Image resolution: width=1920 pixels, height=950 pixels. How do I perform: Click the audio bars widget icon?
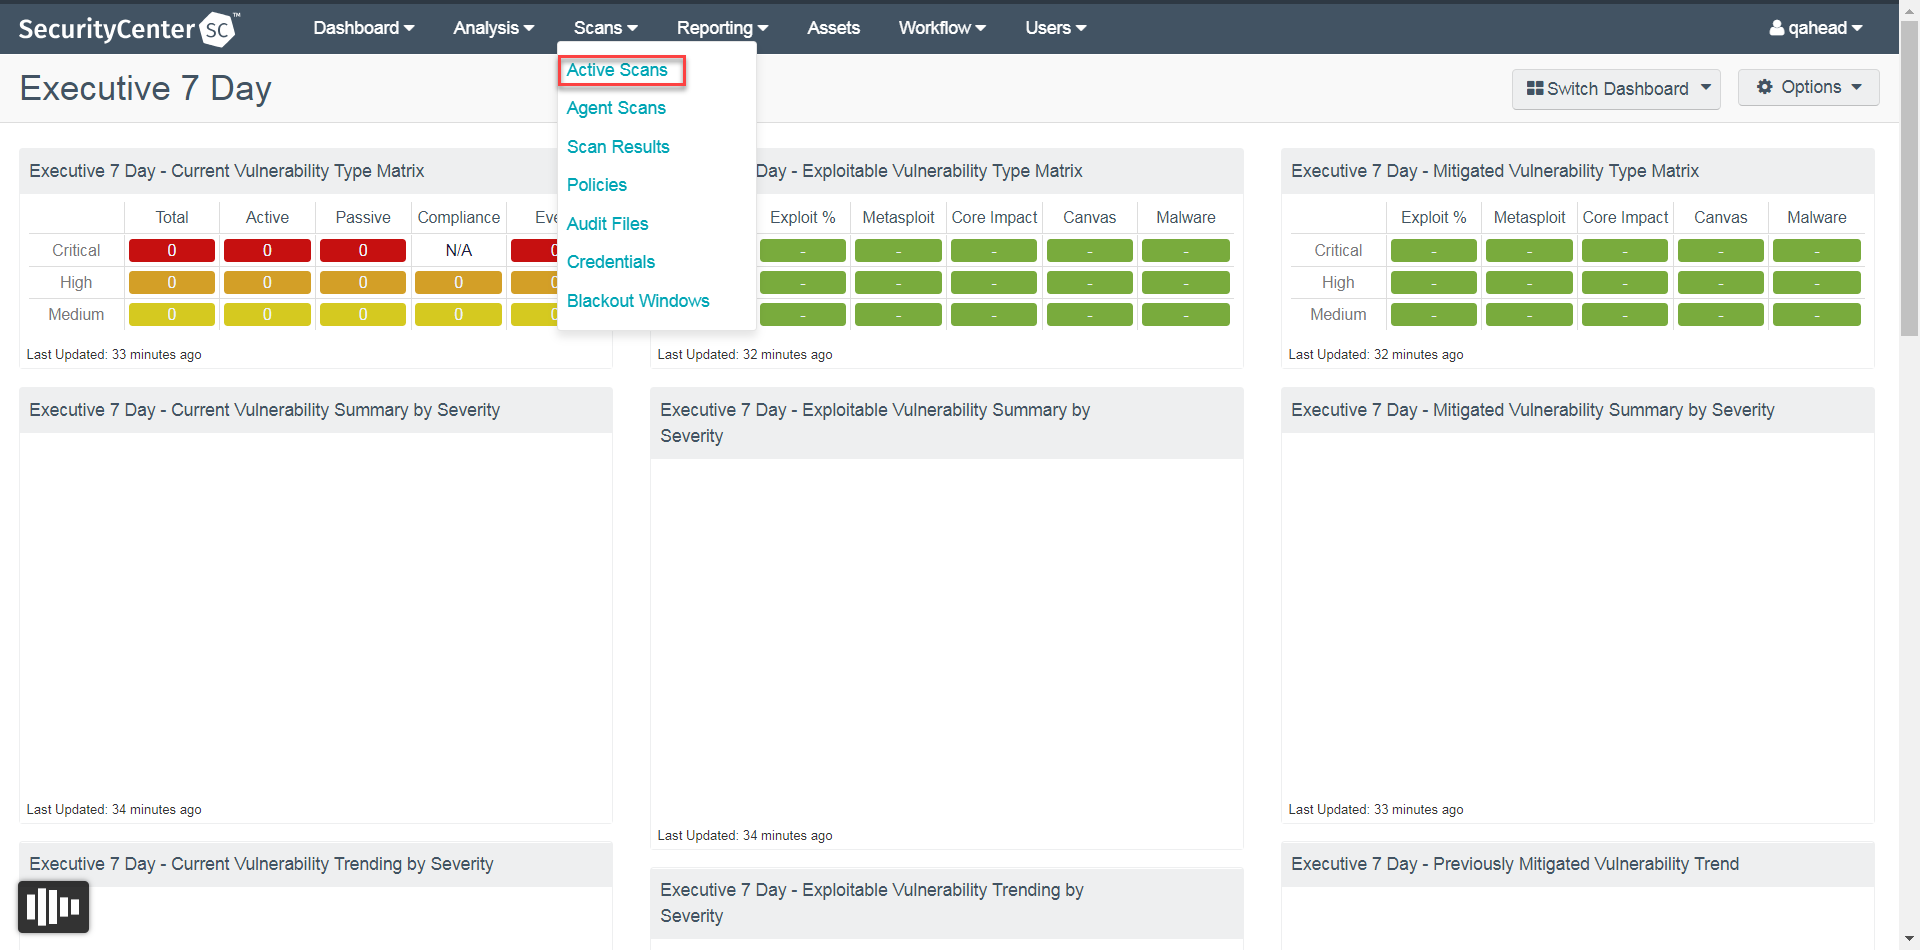tap(53, 907)
